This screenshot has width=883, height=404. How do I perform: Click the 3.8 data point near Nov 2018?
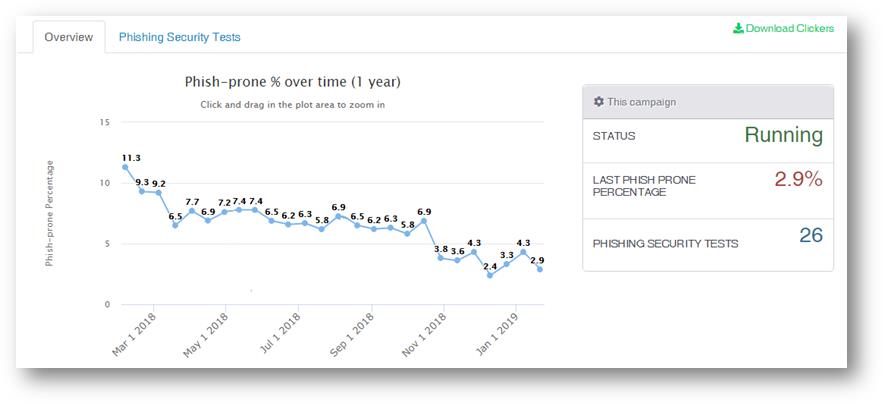click(441, 258)
